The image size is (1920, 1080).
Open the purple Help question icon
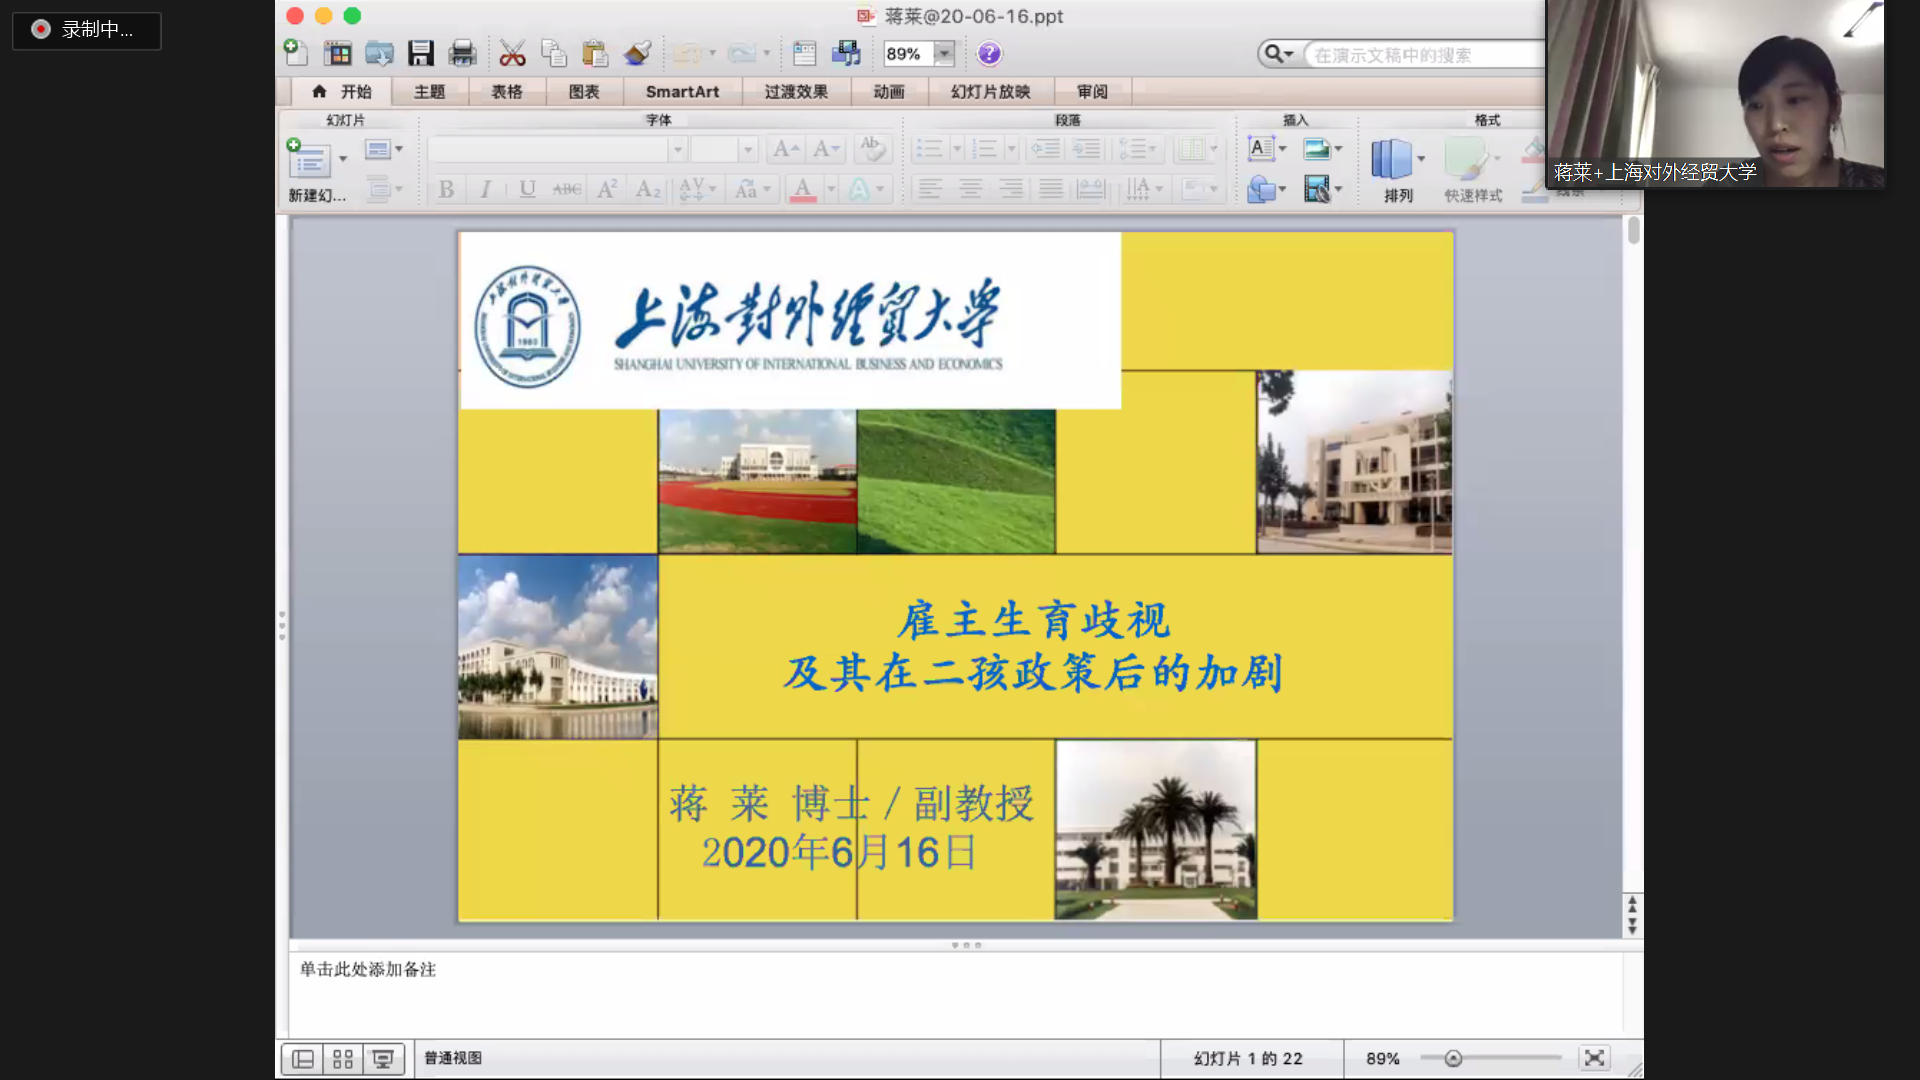pos(989,54)
